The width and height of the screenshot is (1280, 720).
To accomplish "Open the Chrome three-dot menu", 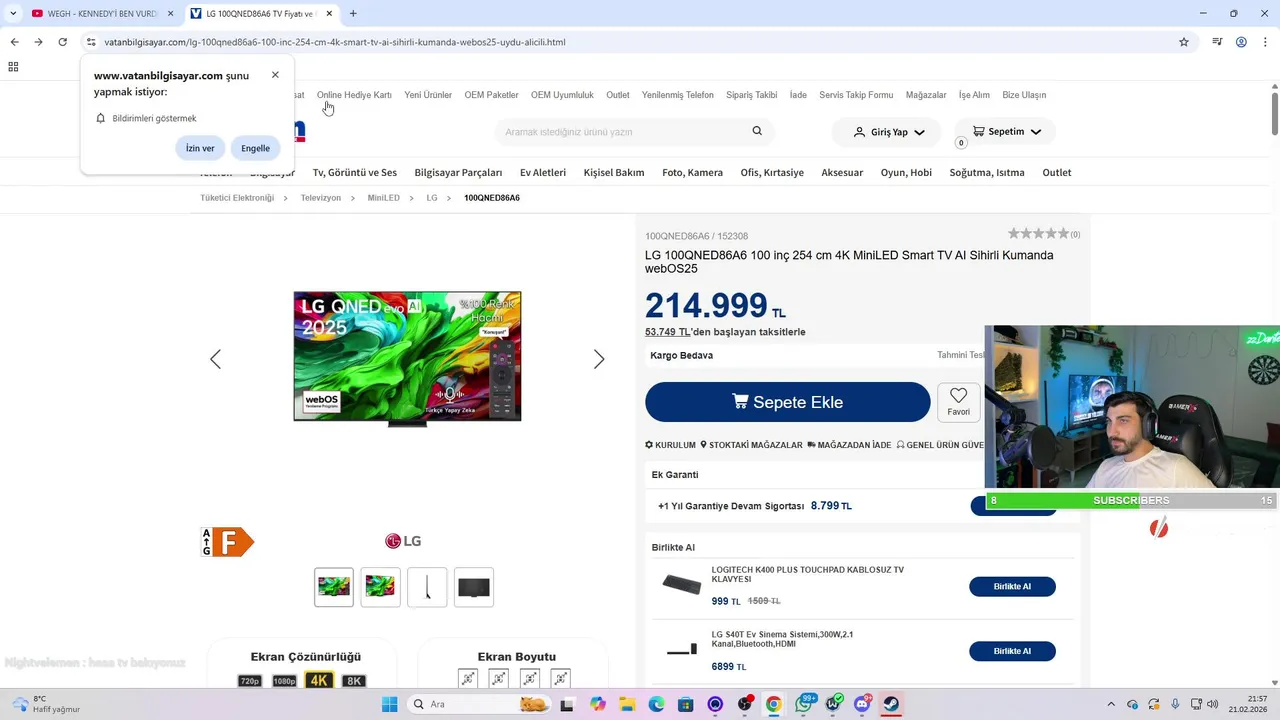I will [1265, 42].
